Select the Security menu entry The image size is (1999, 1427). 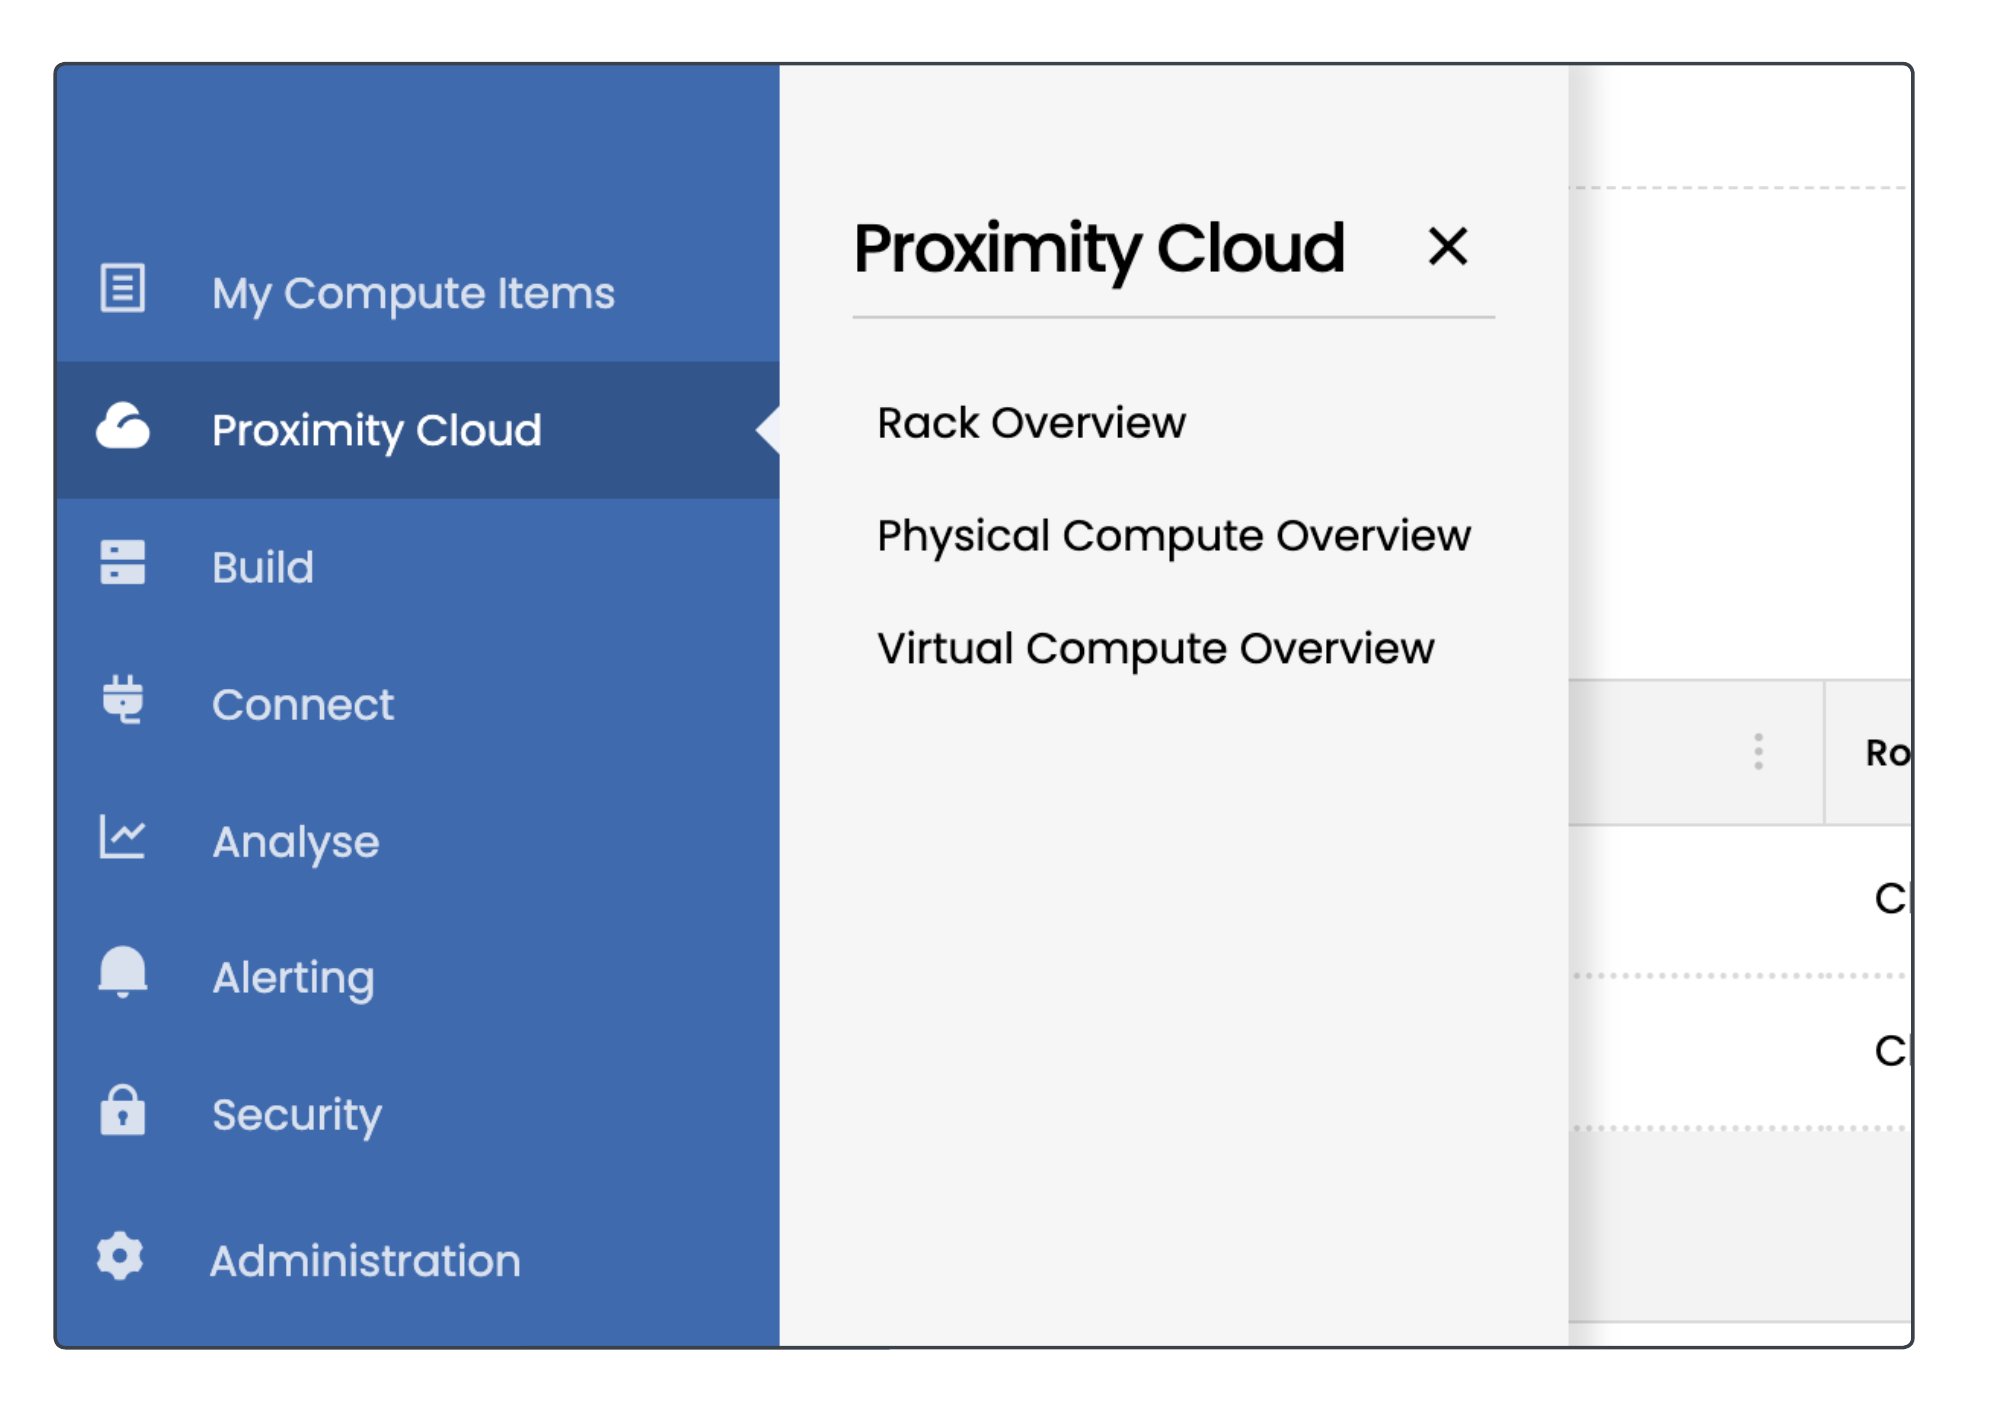[297, 1115]
